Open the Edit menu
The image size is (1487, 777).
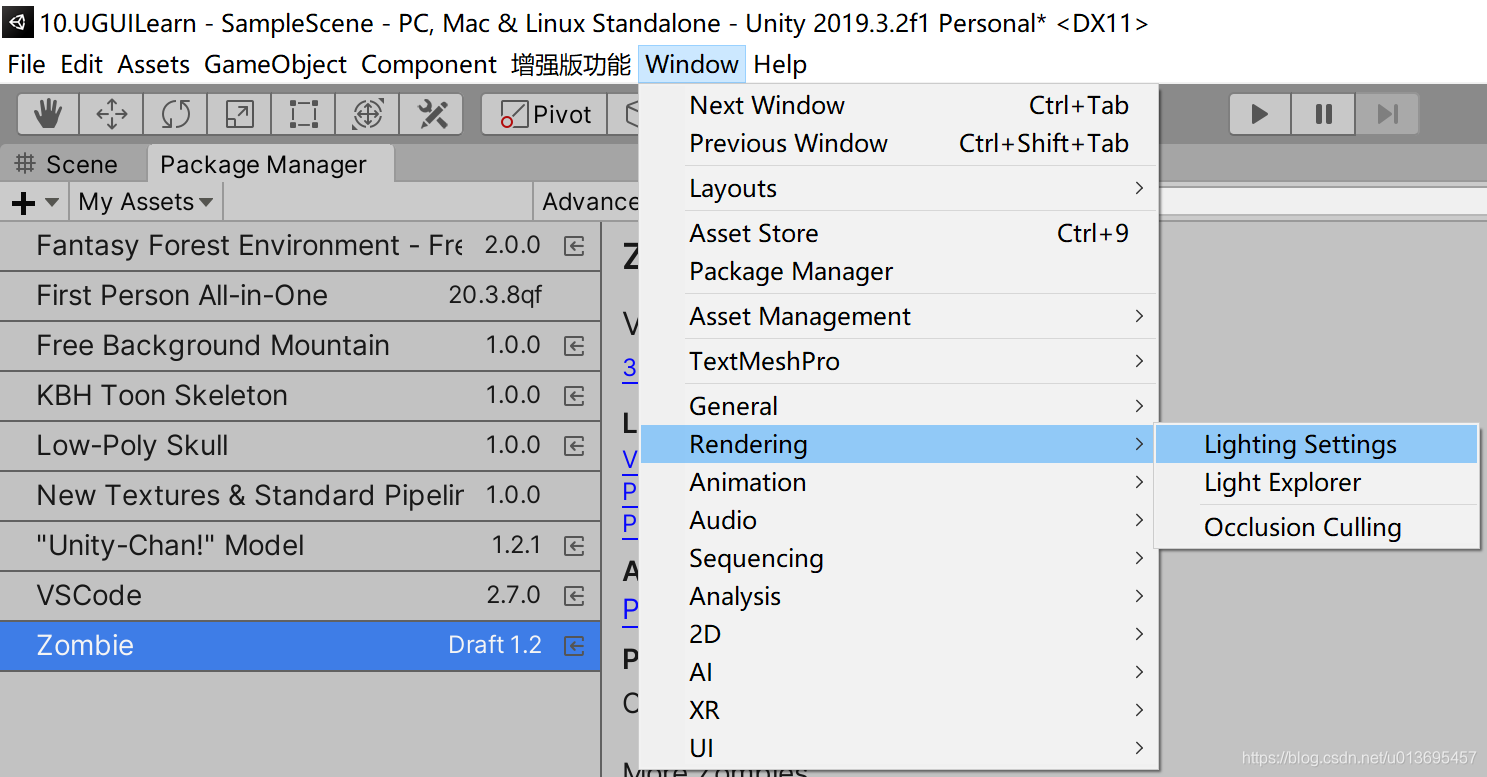tap(82, 64)
